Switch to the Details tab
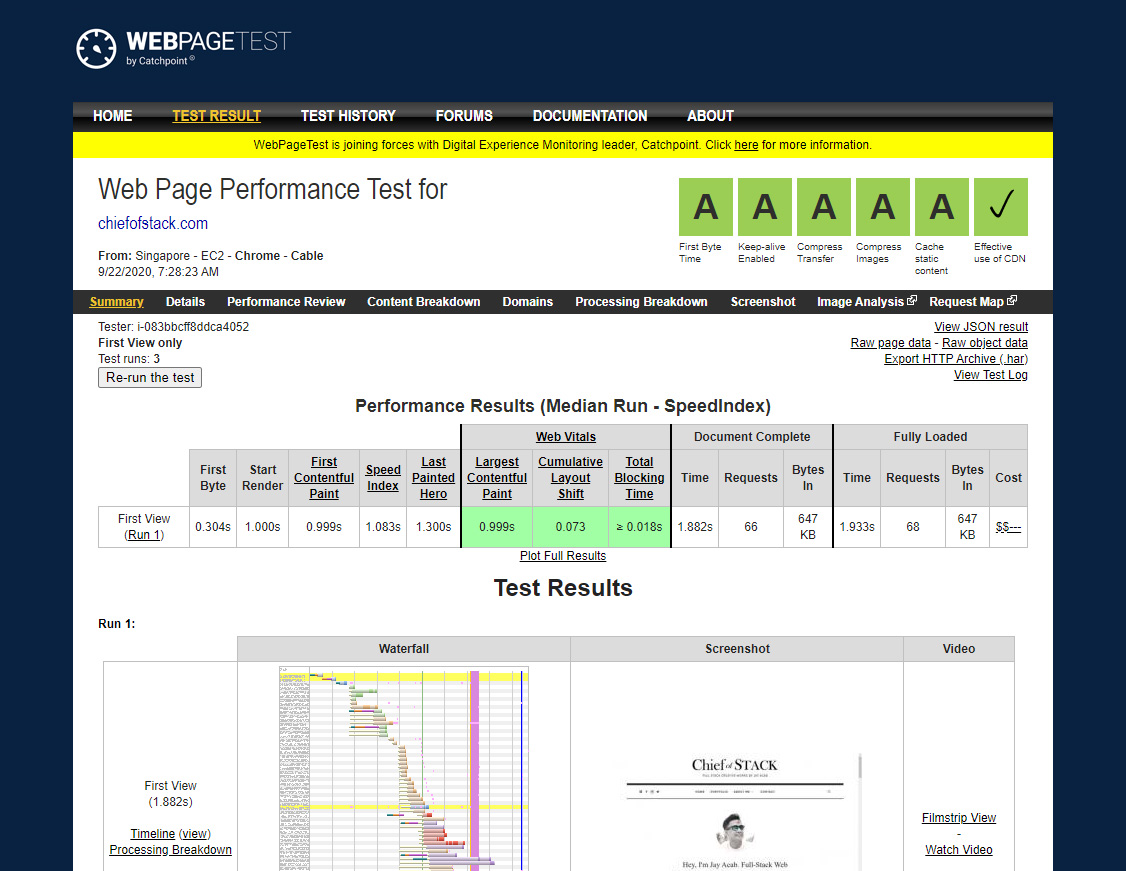 point(185,302)
